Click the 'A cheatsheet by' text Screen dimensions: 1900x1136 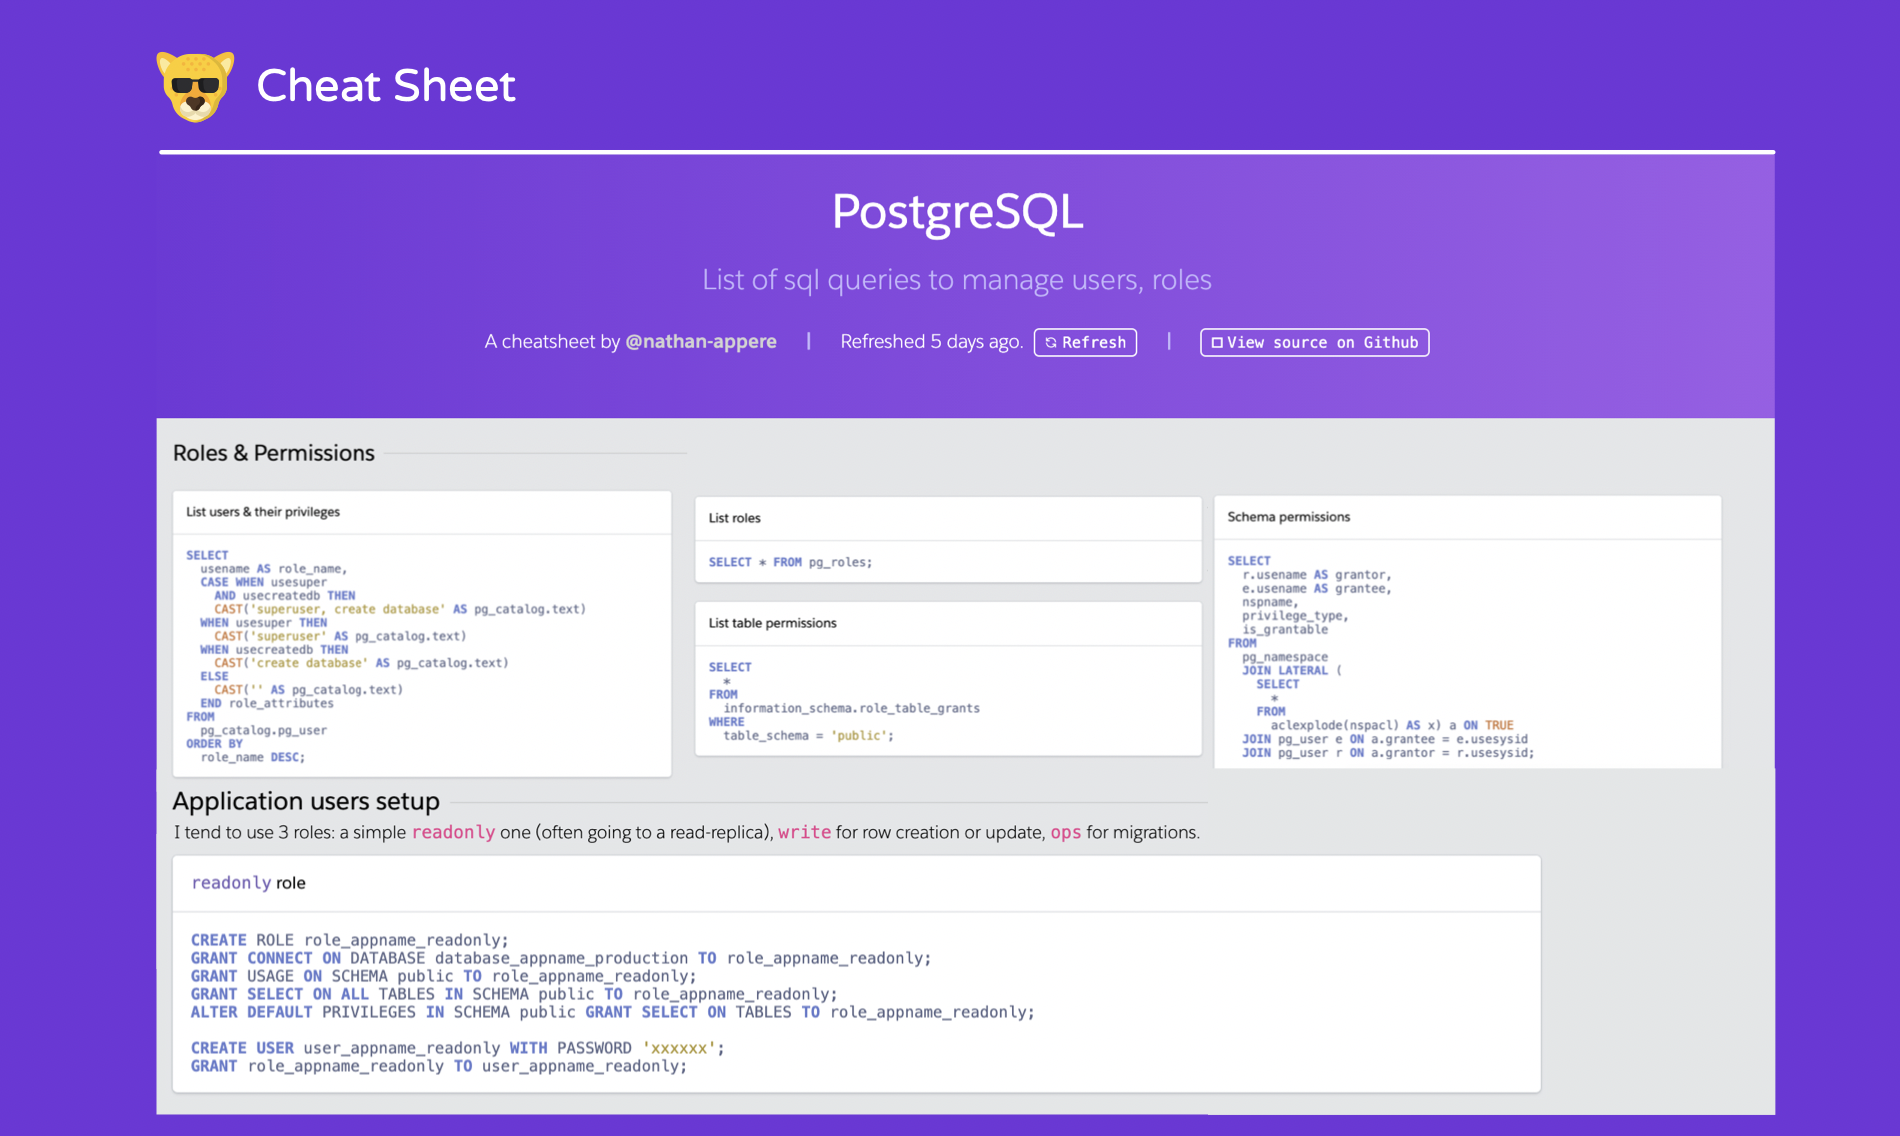pyautogui.click(x=552, y=341)
